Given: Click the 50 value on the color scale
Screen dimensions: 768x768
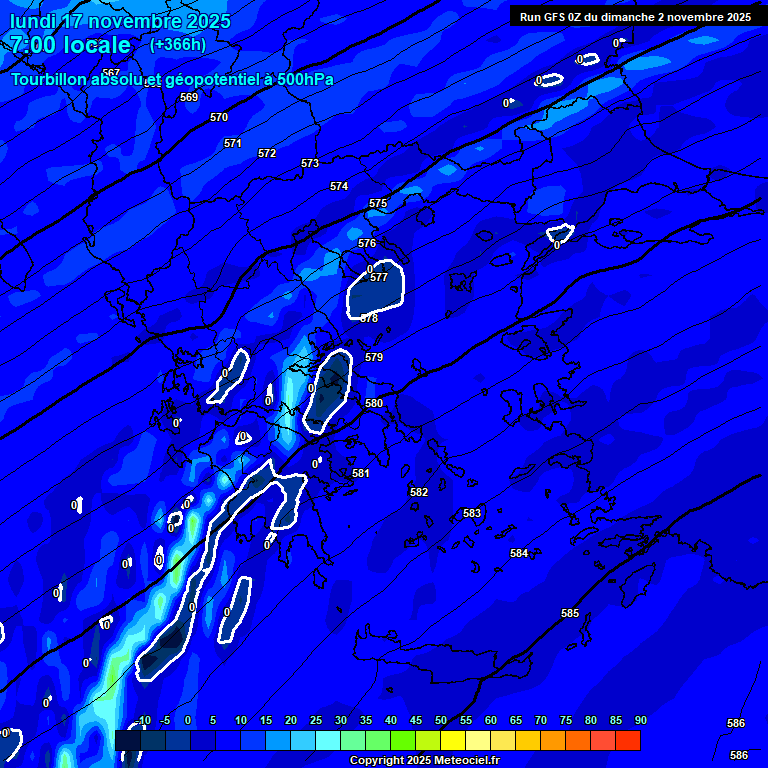Looking at the screenshot, I should pyautogui.click(x=441, y=721).
